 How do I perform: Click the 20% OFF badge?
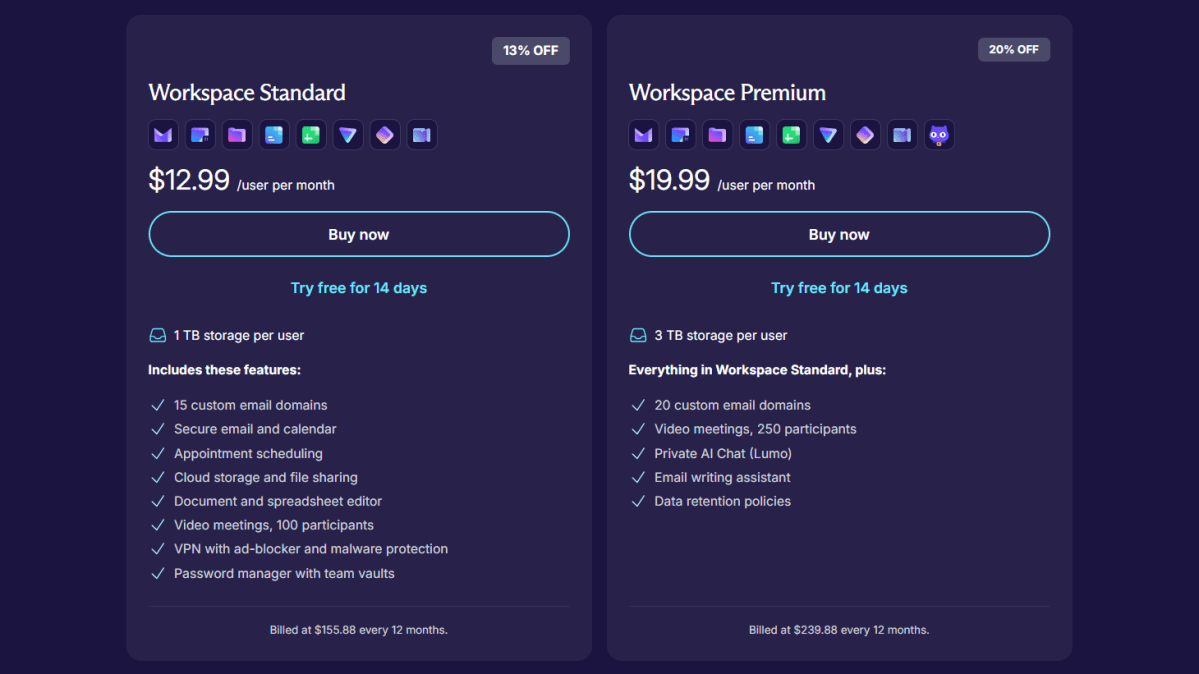click(1013, 49)
